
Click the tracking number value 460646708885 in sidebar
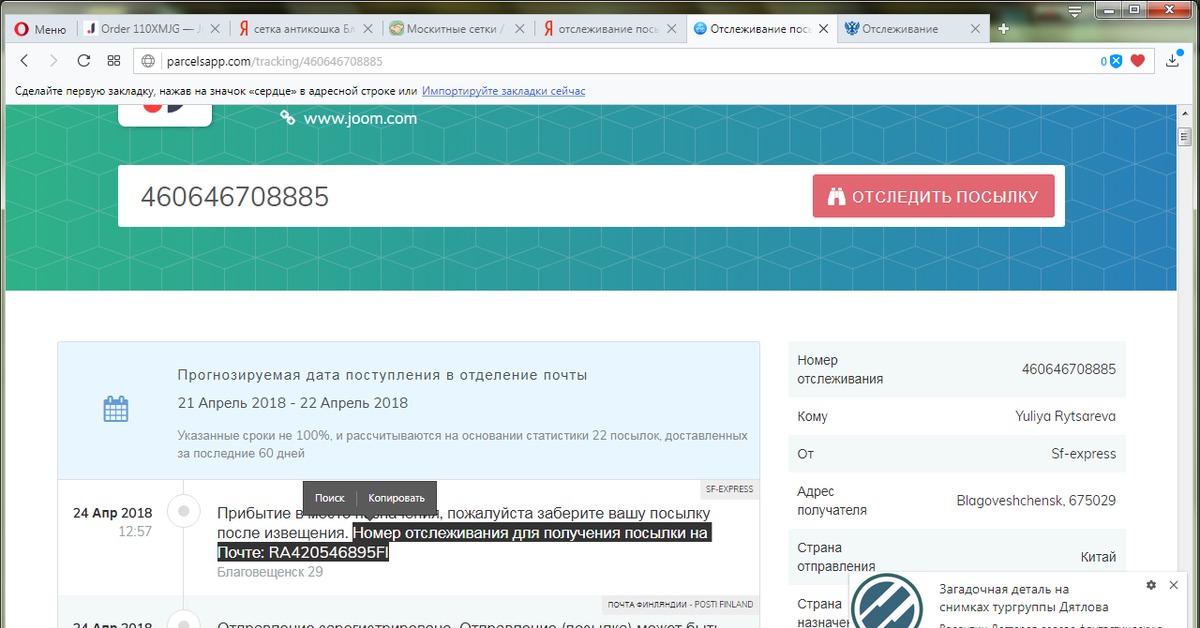pos(1068,369)
